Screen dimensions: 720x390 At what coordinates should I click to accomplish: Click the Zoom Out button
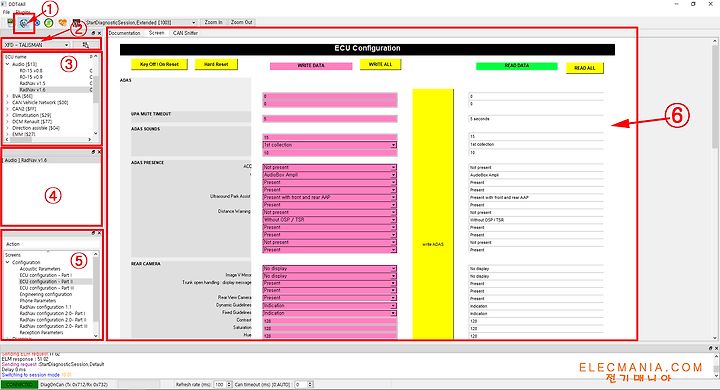(242, 22)
